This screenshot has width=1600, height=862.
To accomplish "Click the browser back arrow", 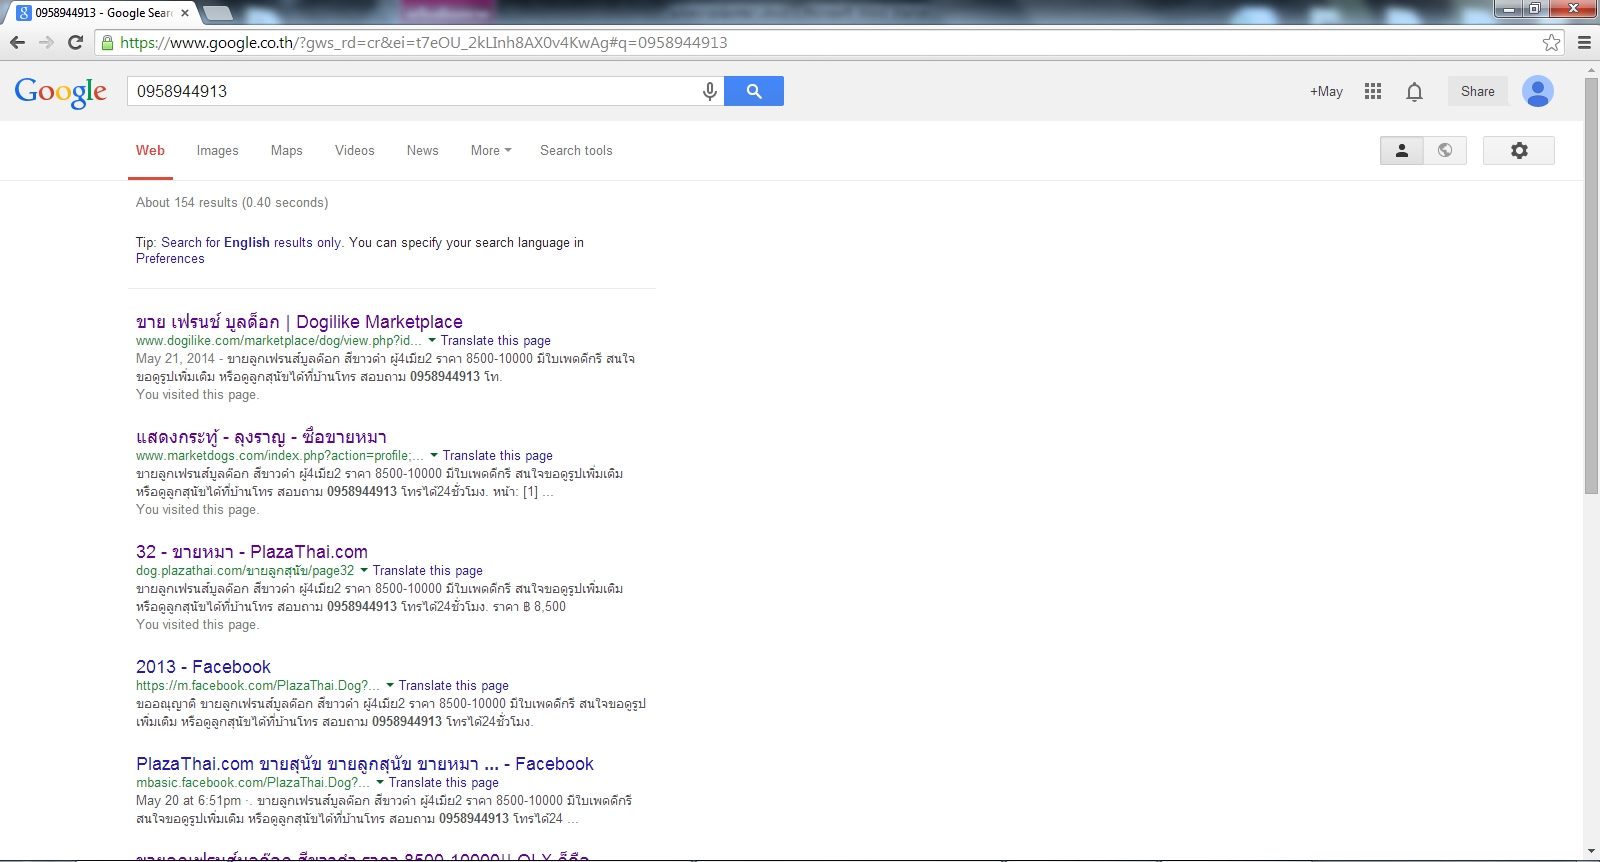I will (17, 42).
